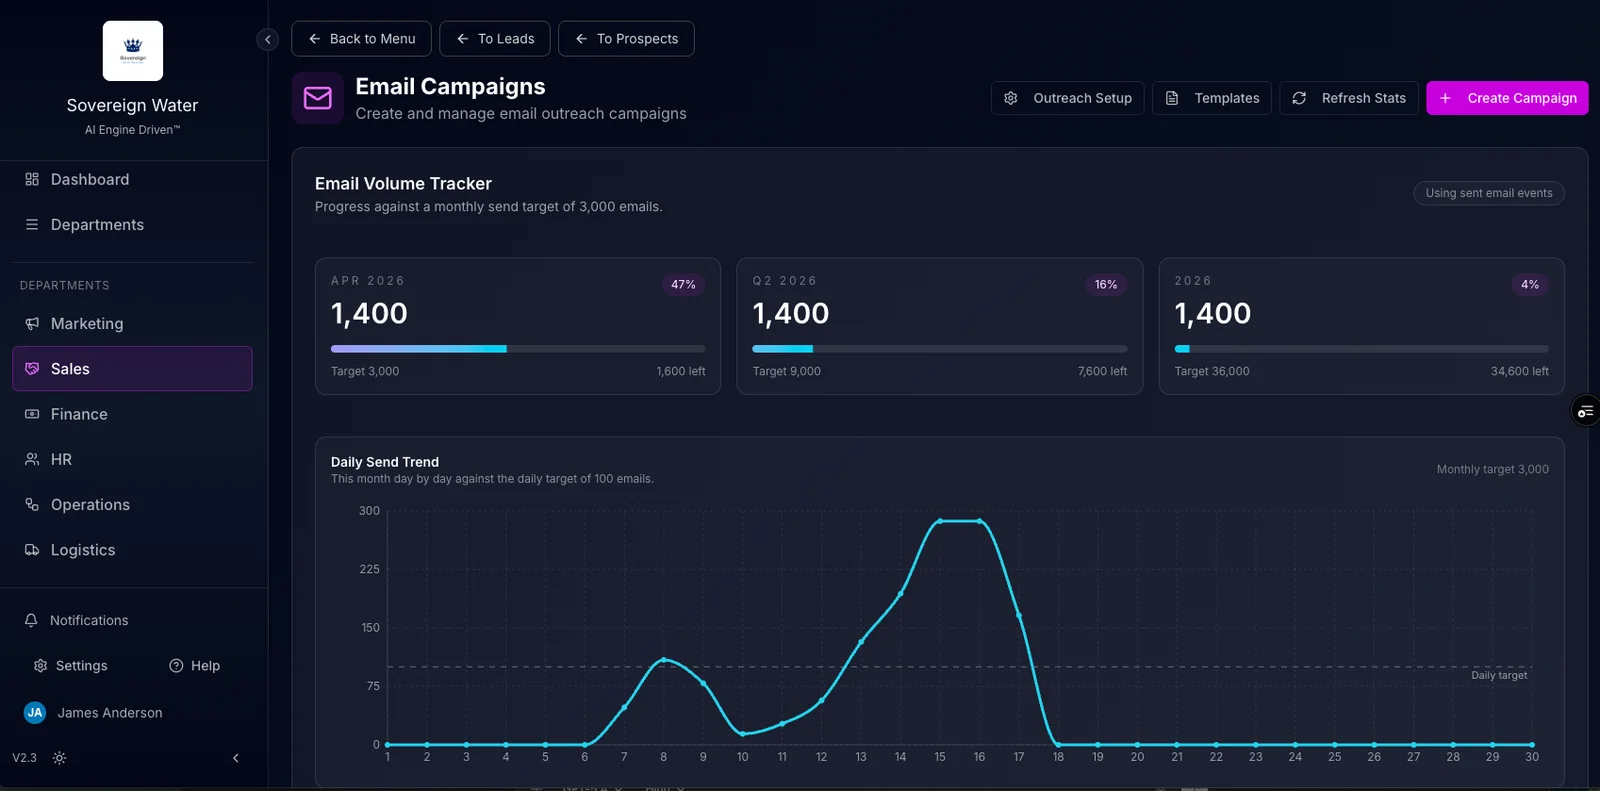Click the Dashboard grid icon

tap(32, 179)
